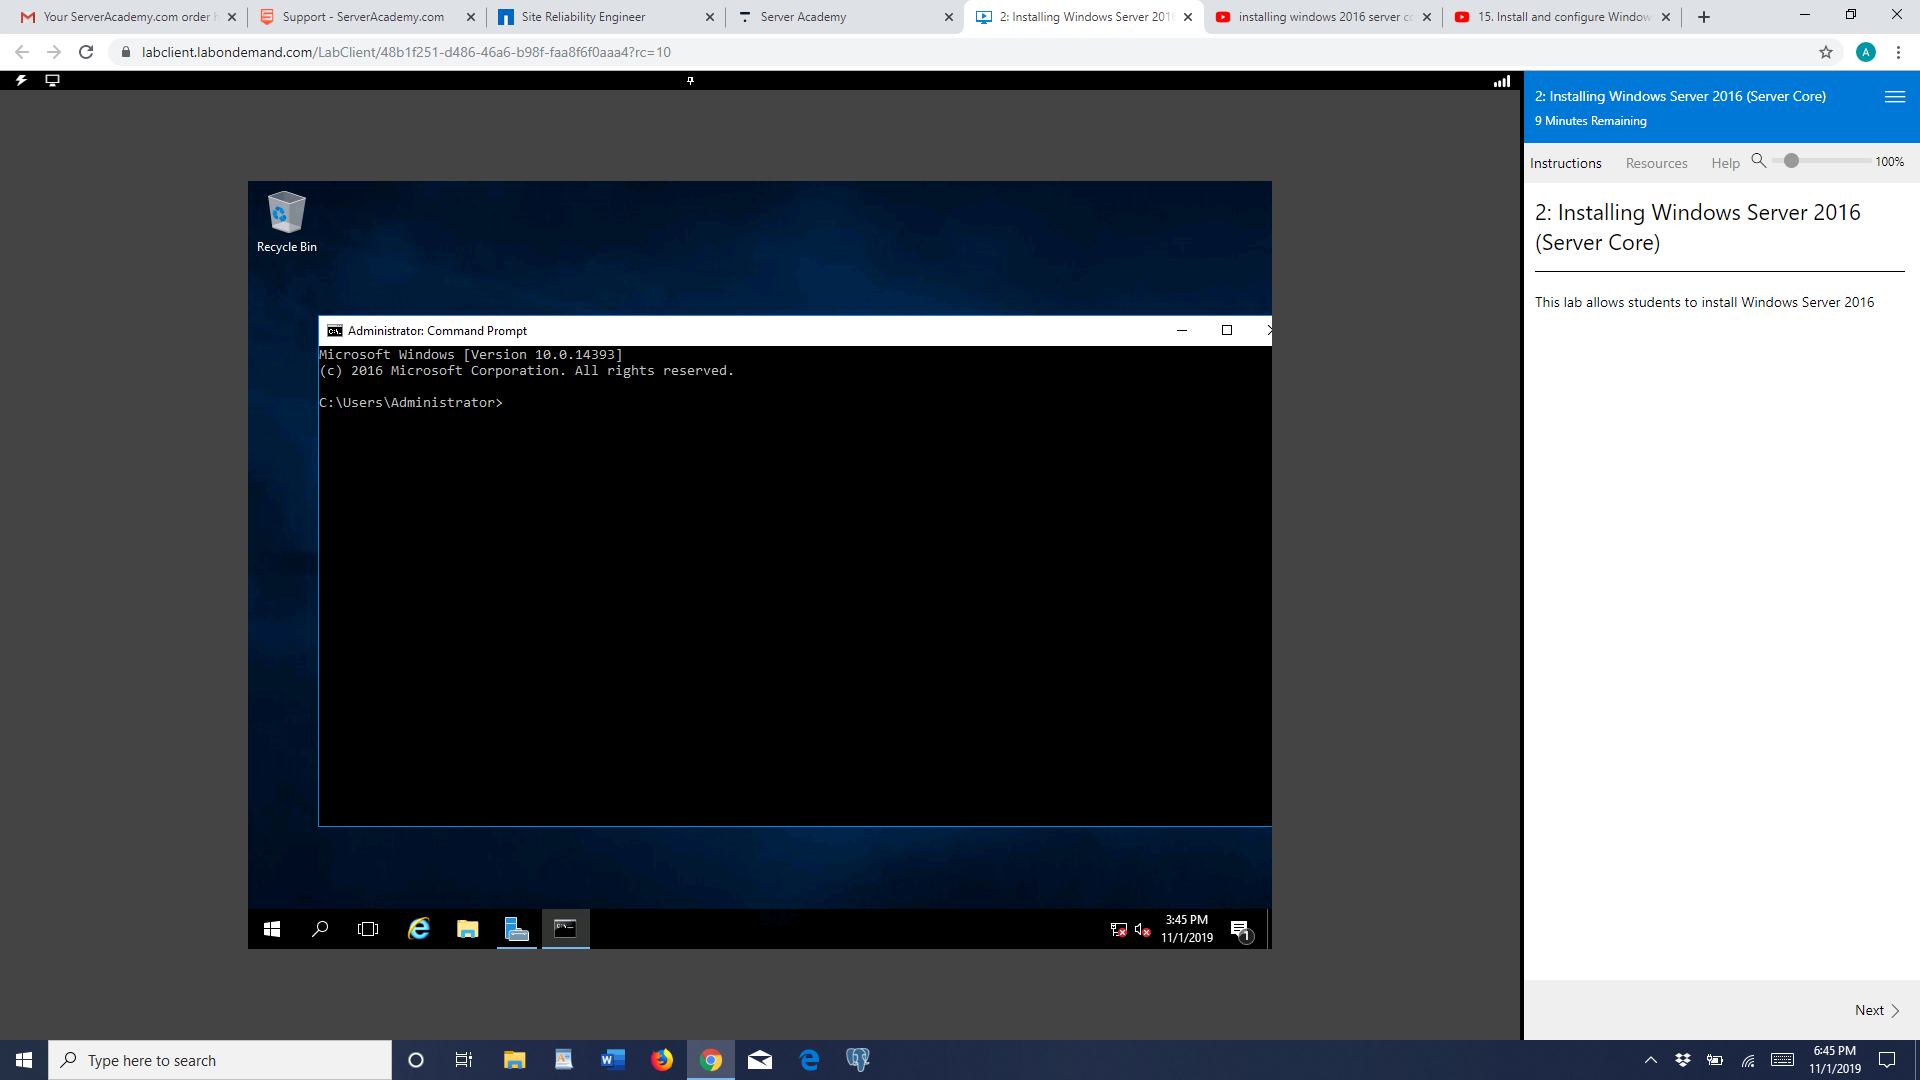Open File Explorer in VM taskbar

click(x=467, y=929)
